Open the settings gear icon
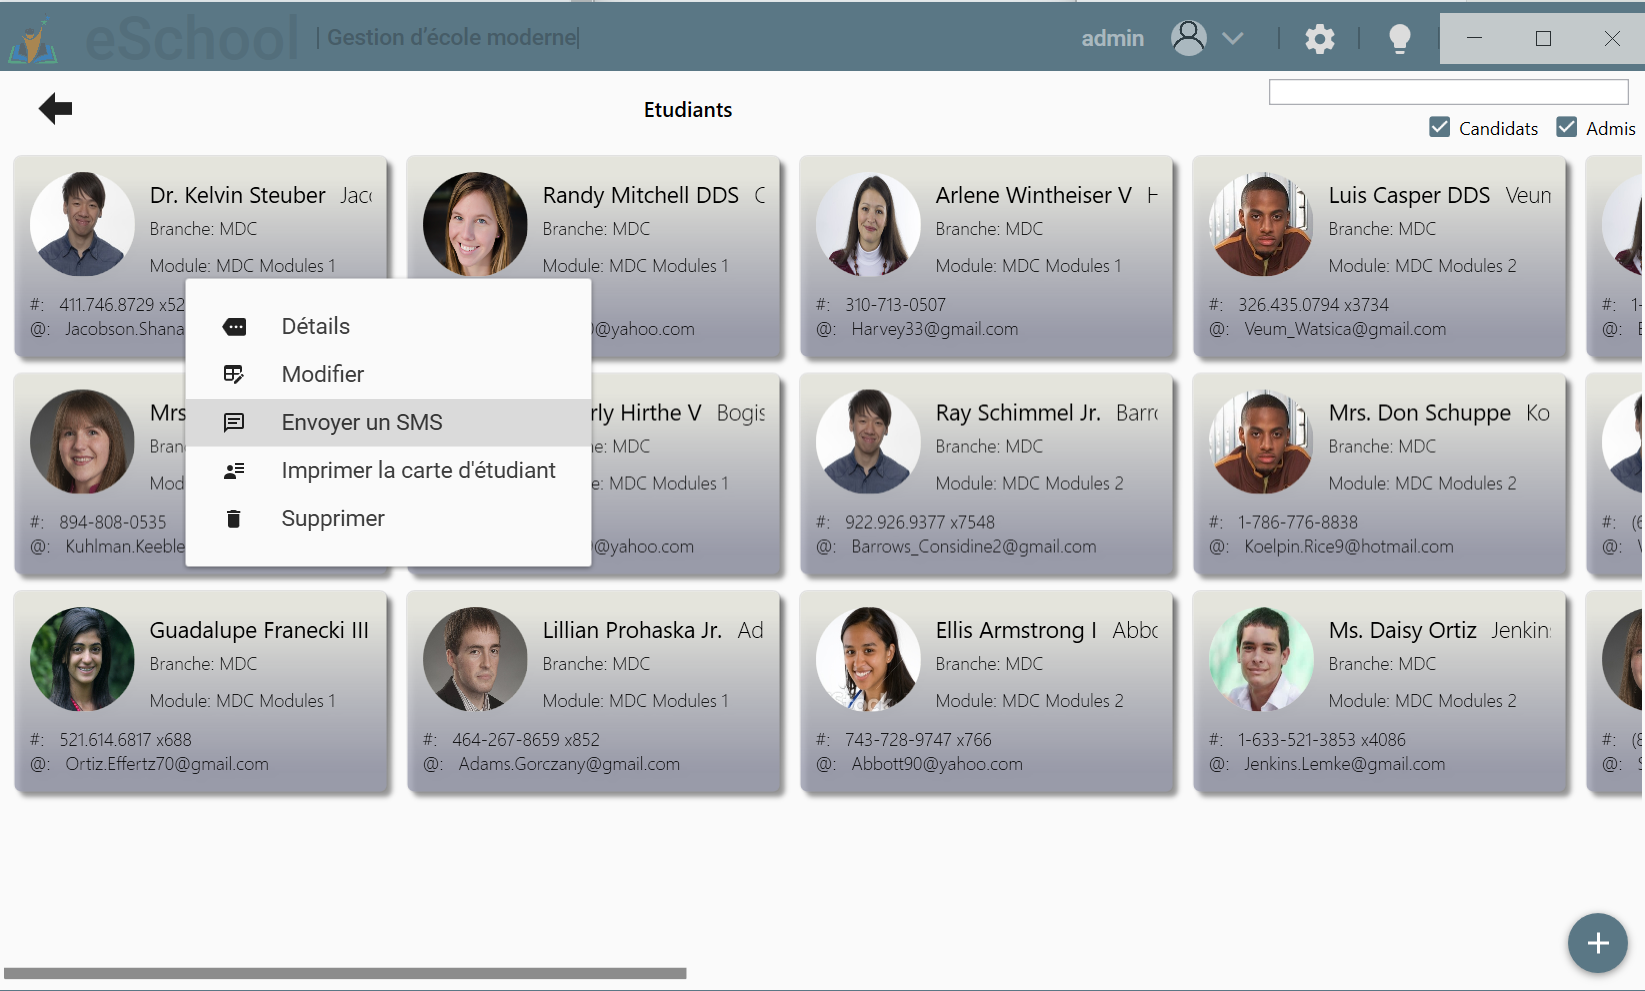Screen dimensions: 1645x991 coord(1319,39)
